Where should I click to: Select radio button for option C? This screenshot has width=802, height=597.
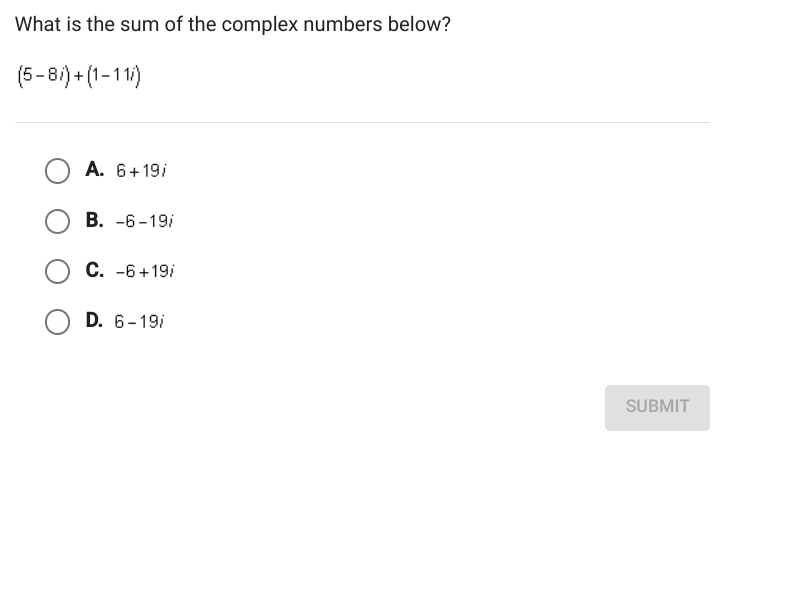pos(57,270)
